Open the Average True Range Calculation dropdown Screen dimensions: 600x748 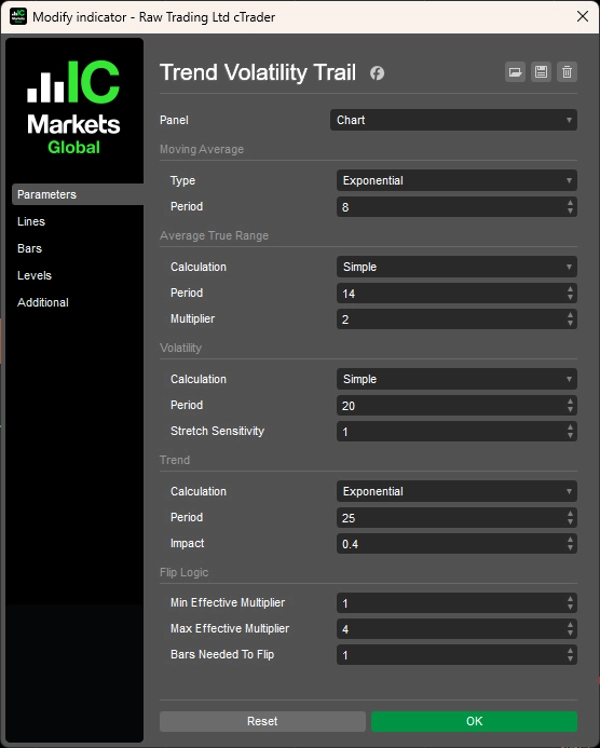[x=456, y=267]
